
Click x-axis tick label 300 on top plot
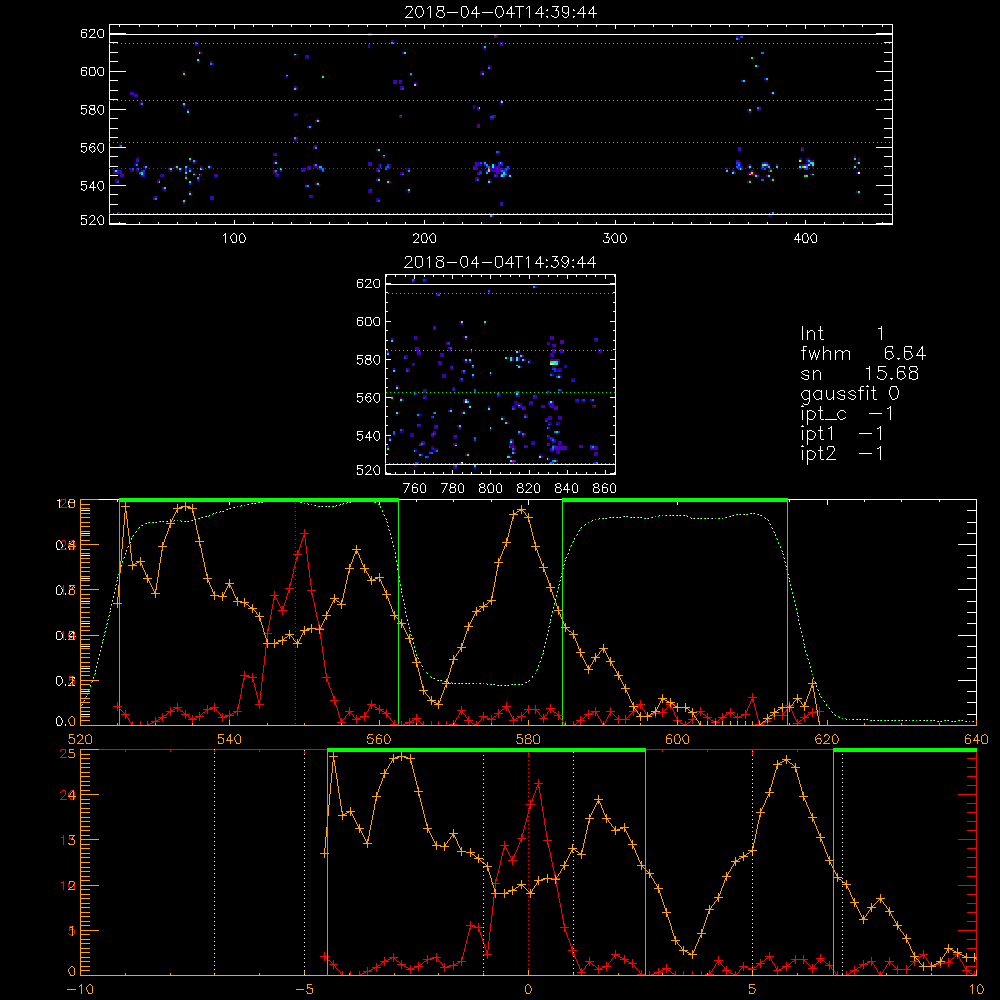click(x=615, y=239)
